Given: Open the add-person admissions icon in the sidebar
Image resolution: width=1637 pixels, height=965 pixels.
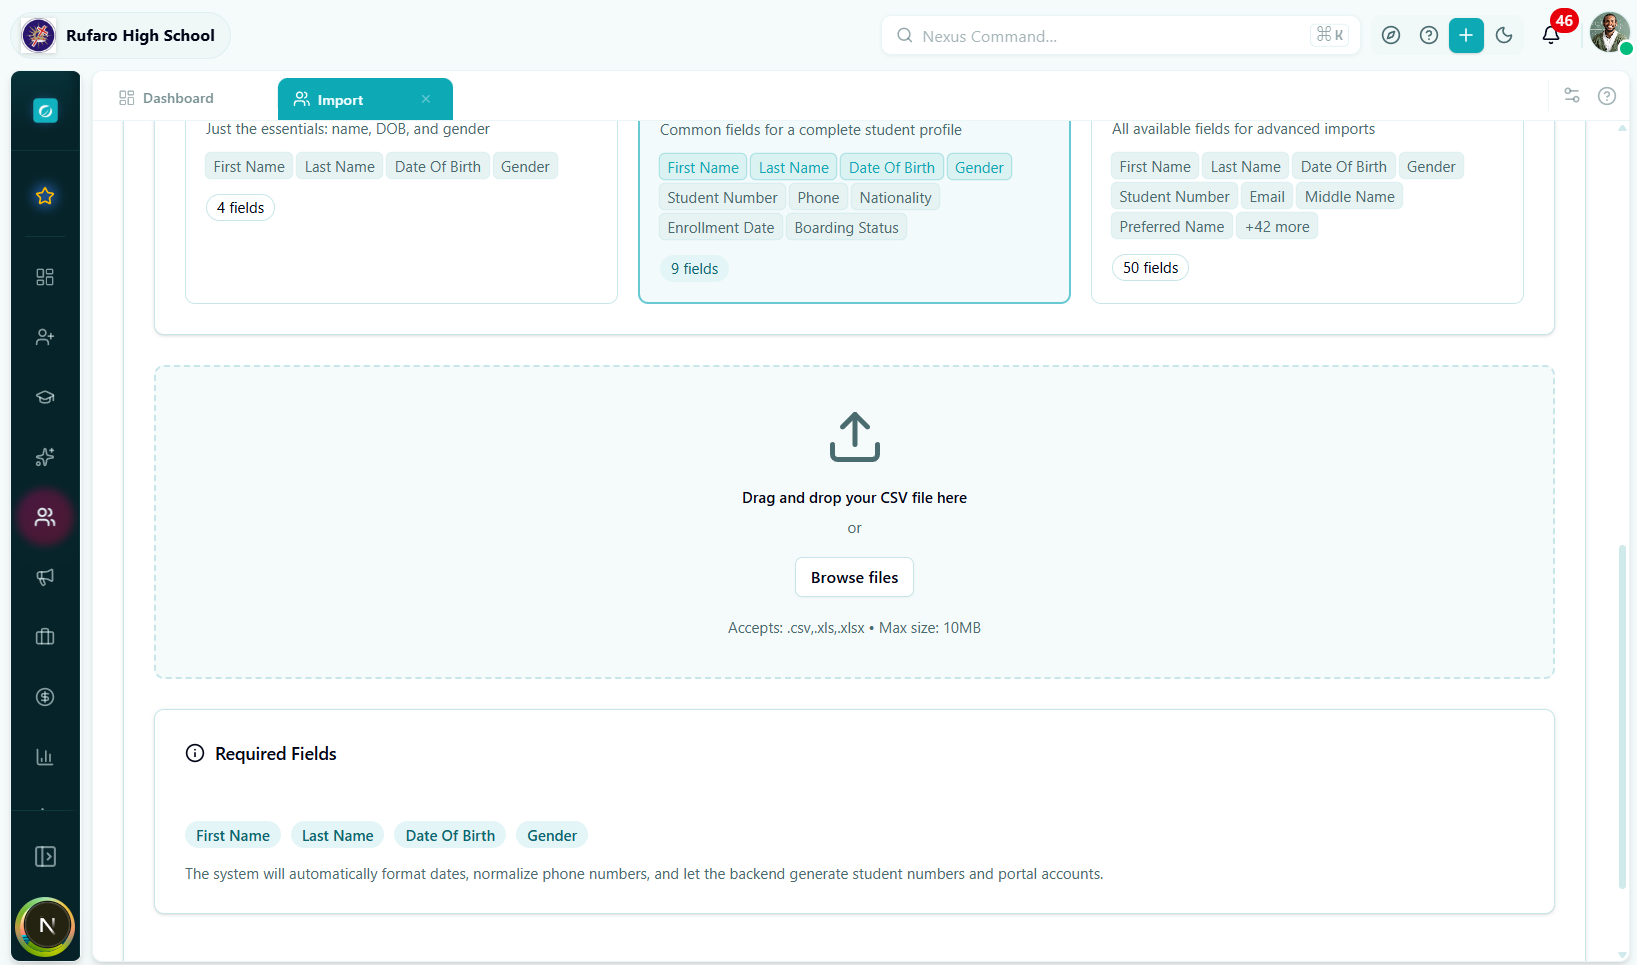Looking at the screenshot, I should (x=45, y=337).
